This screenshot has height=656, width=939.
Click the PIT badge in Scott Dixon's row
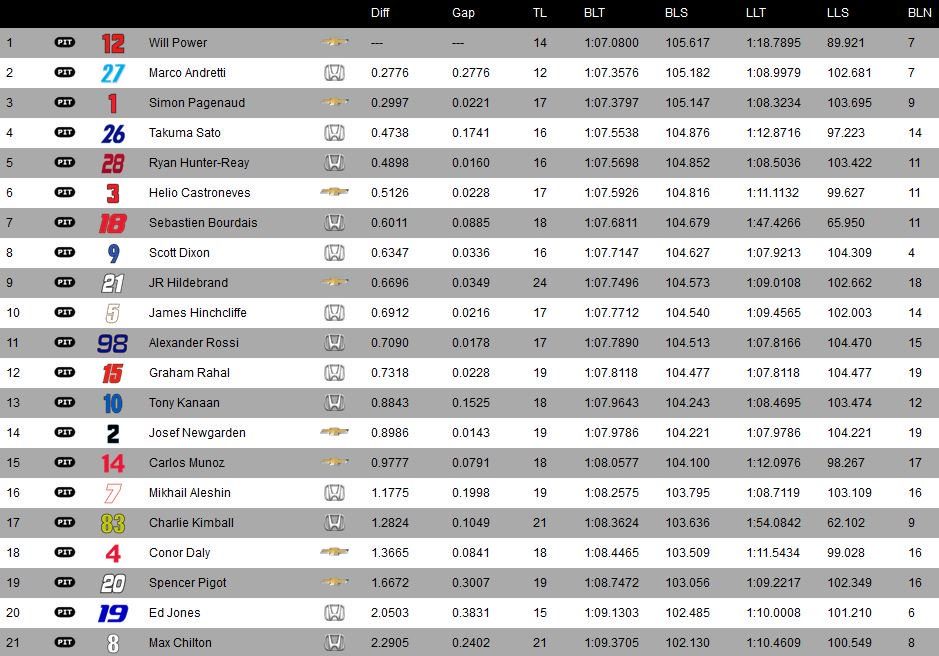point(65,252)
